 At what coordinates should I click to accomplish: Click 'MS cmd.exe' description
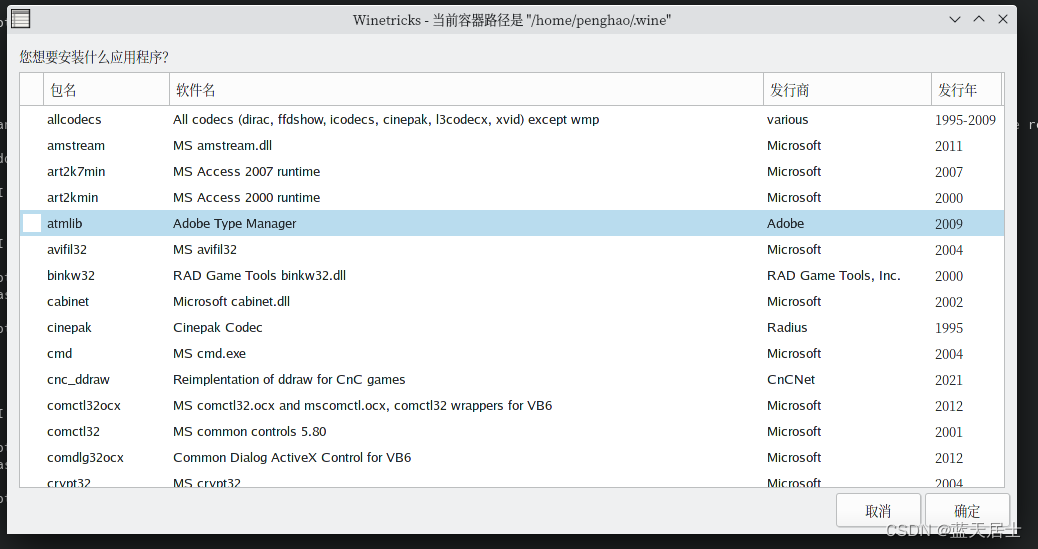coord(209,354)
